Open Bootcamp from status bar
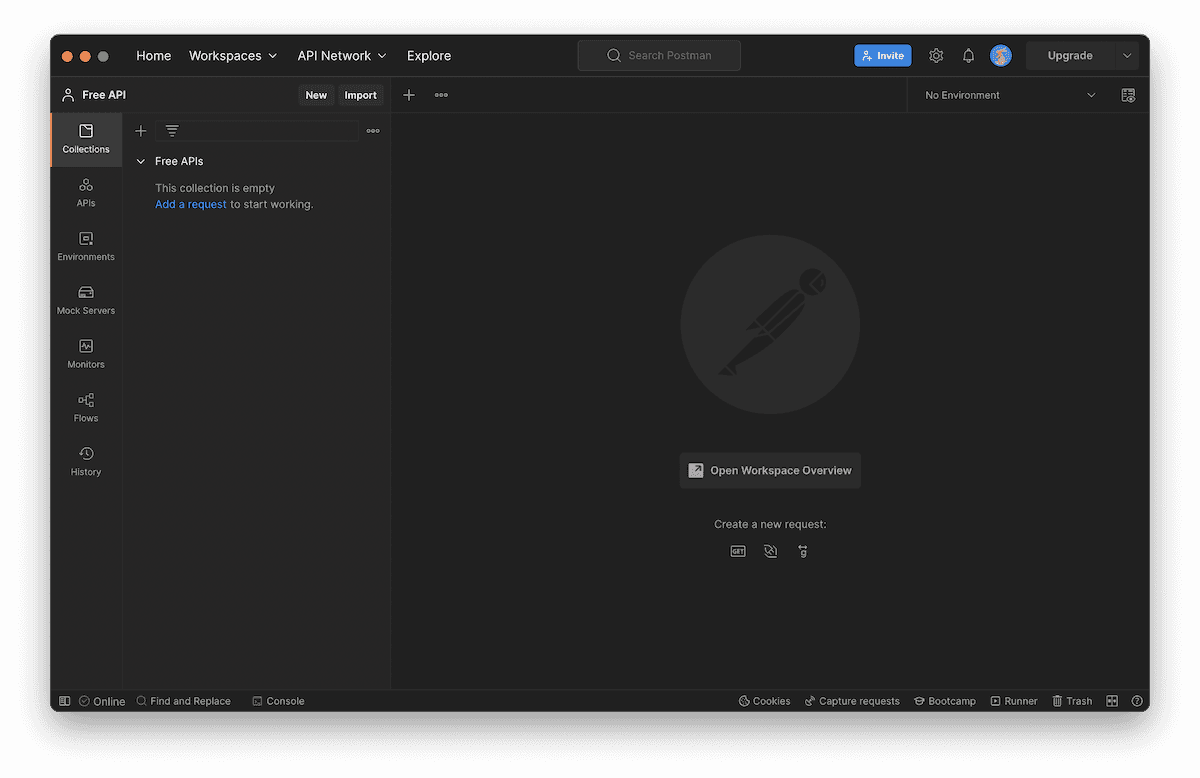 [945, 701]
